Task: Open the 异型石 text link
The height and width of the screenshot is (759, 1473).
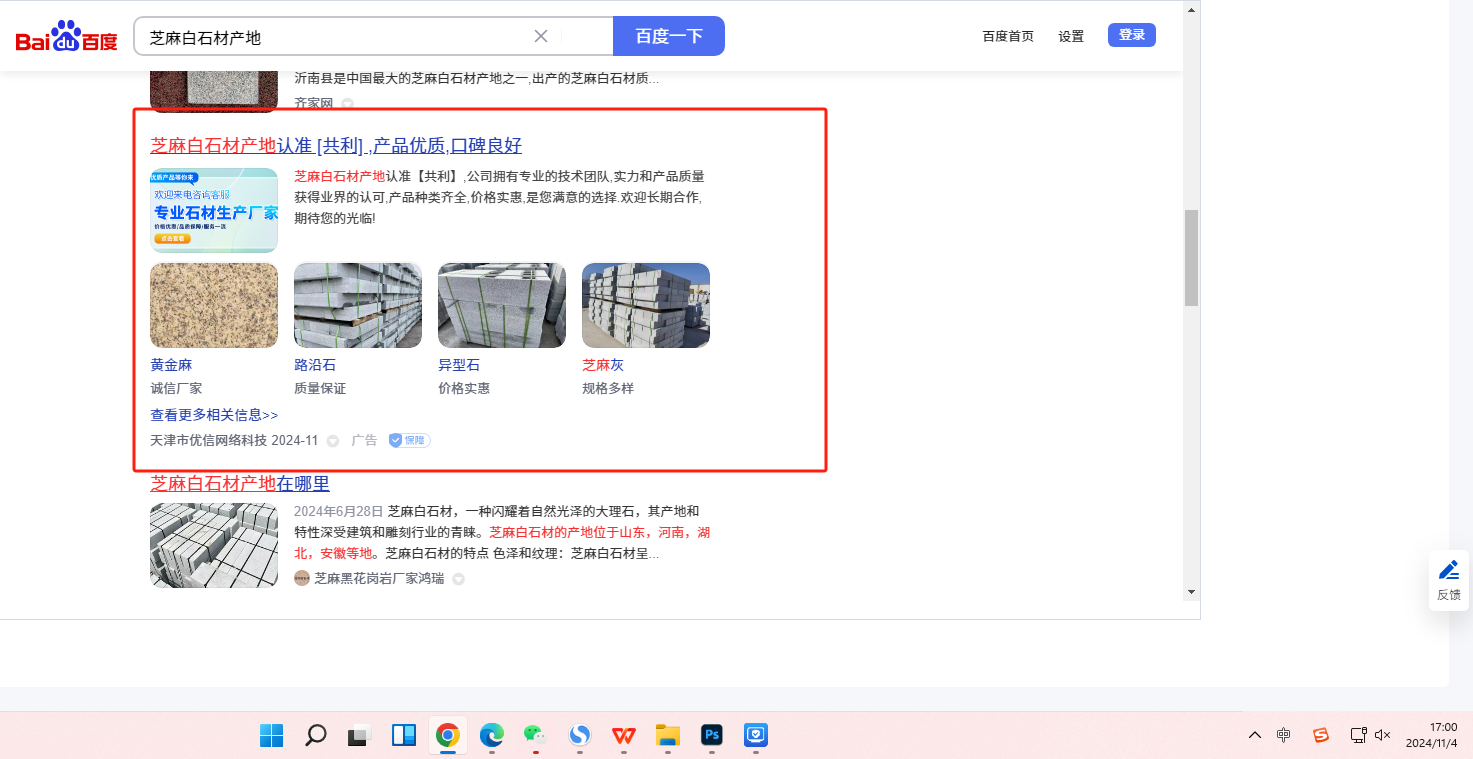Action: pyautogui.click(x=459, y=365)
